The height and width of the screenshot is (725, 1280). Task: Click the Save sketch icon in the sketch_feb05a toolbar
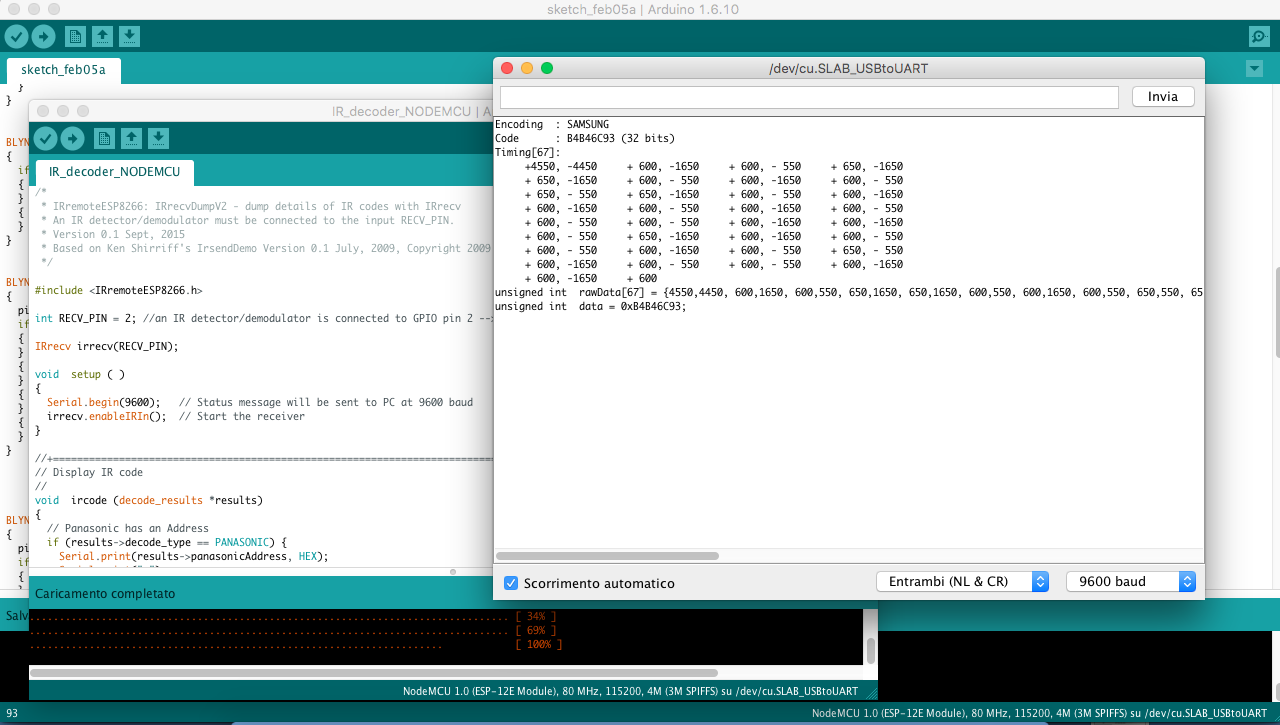pyautogui.click(x=129, y=37)
